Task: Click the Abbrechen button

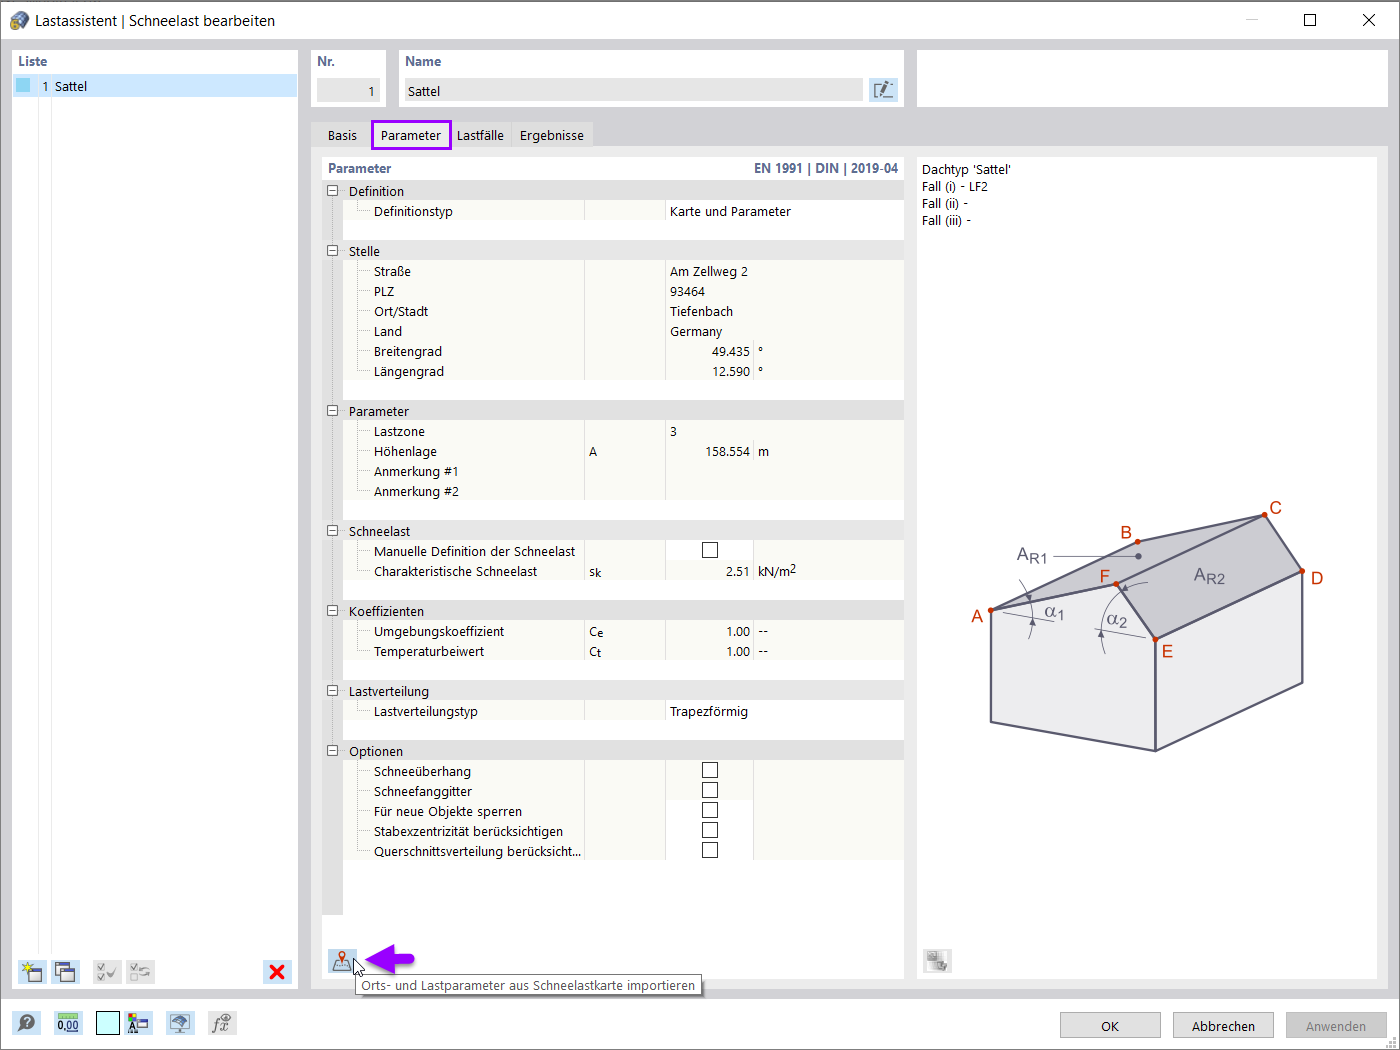Action: pyautogui.click(x=1223, y=1026)
